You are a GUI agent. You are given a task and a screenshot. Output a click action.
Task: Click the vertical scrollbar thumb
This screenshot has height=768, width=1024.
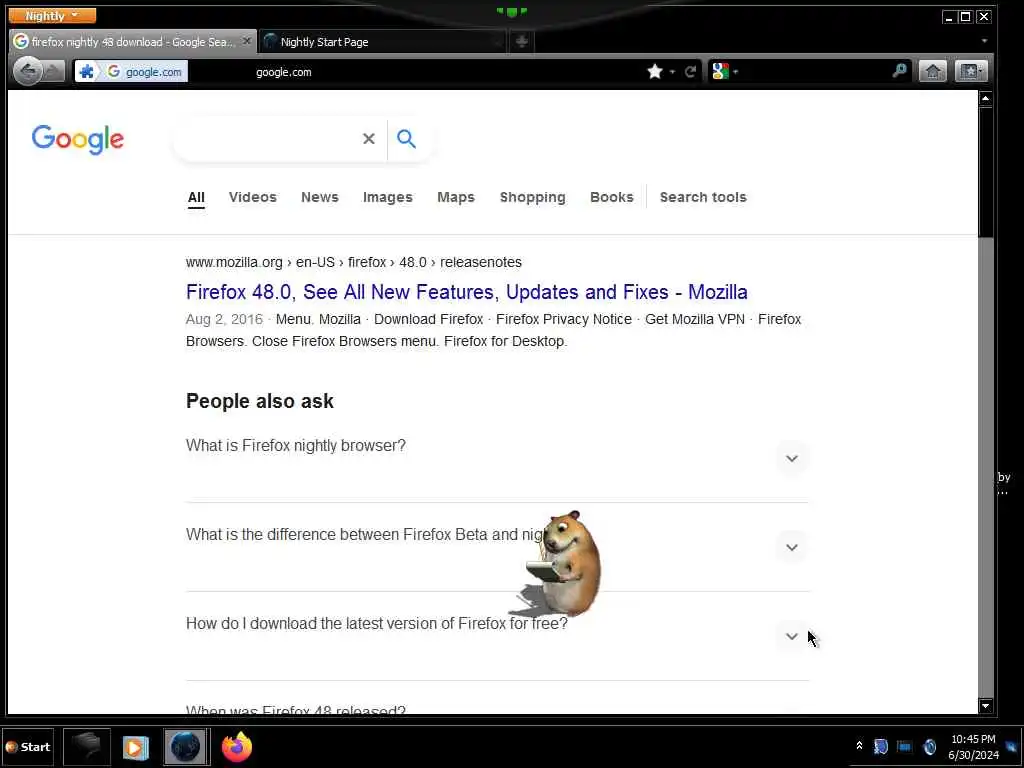(x=985, y=172)
